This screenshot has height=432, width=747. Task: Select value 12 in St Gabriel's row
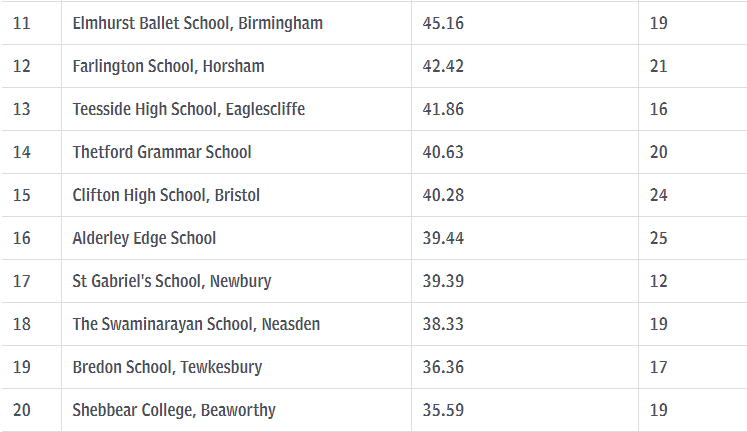point(658,281)
